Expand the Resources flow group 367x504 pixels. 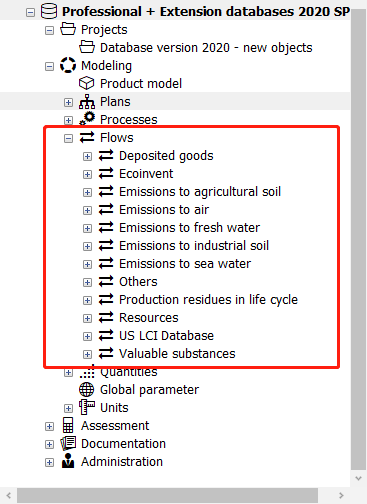pyautogui.click(x=87, y=318)
